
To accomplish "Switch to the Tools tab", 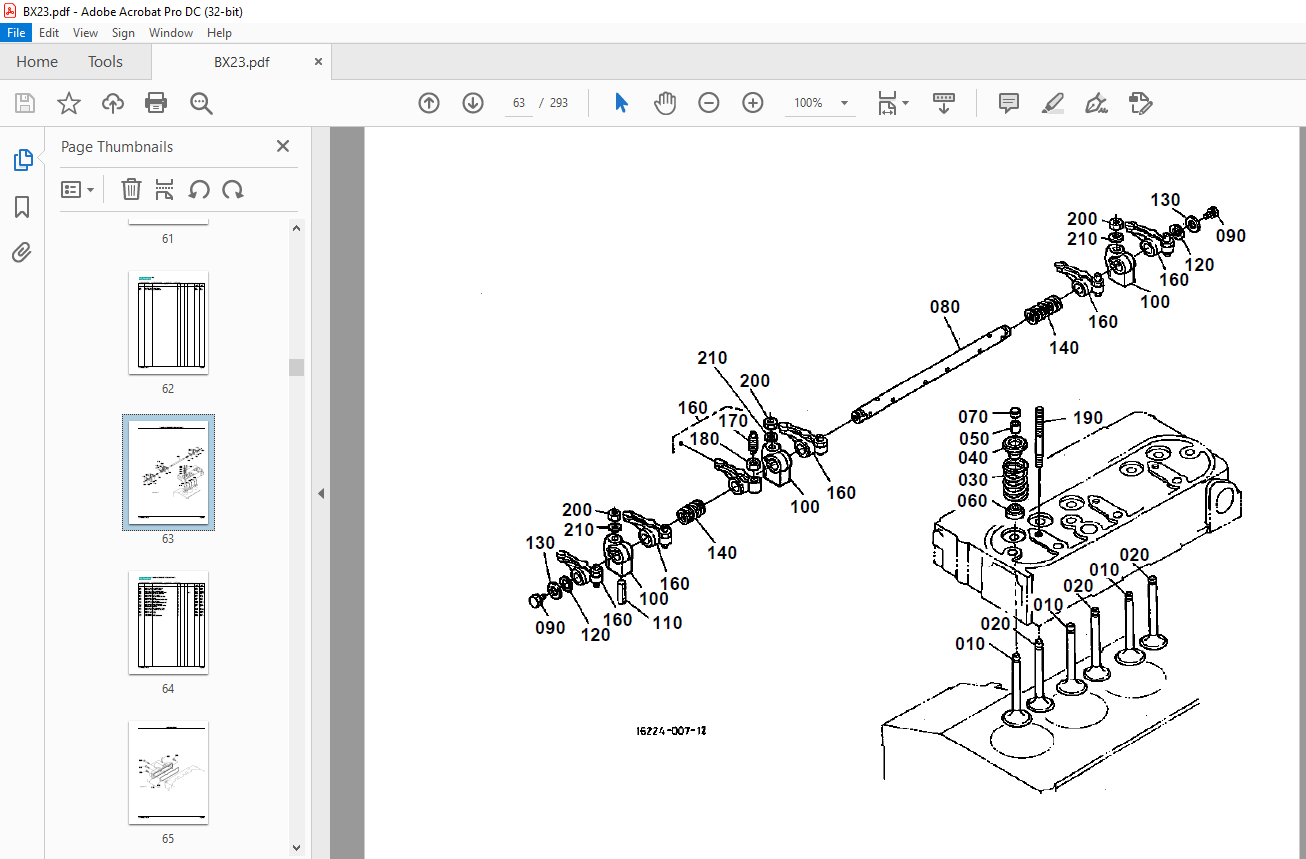I will click(x=105, y=62).
